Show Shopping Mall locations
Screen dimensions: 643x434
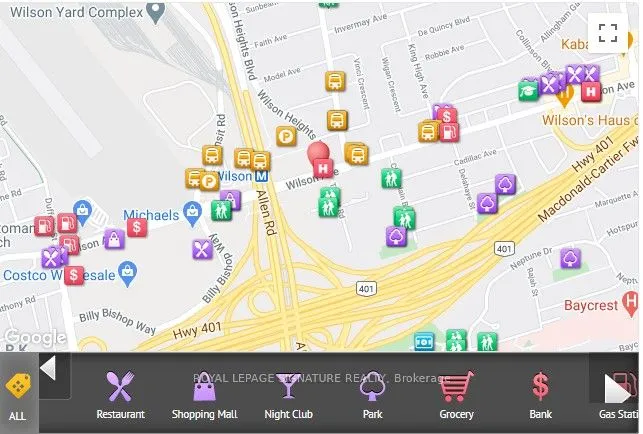point(204,395)
